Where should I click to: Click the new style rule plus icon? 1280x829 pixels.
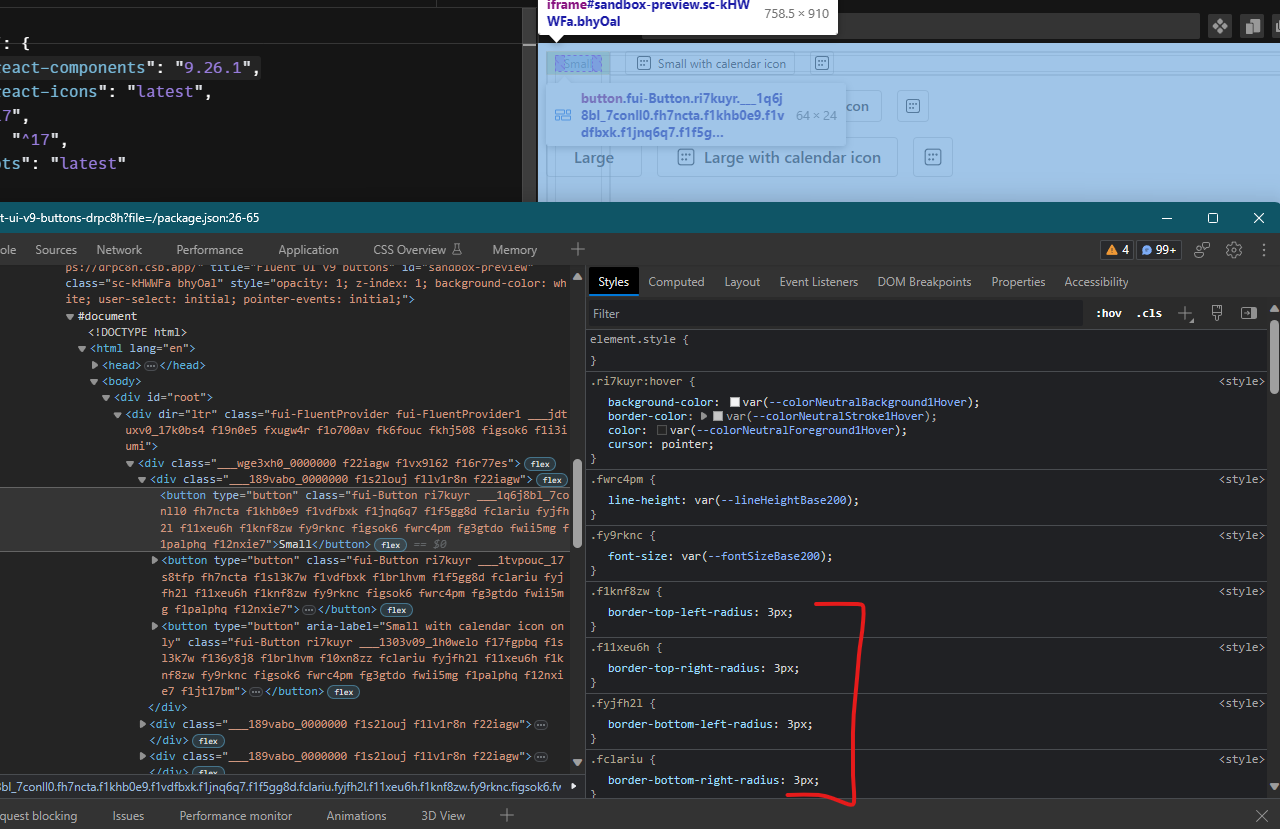pos(1186,313)
